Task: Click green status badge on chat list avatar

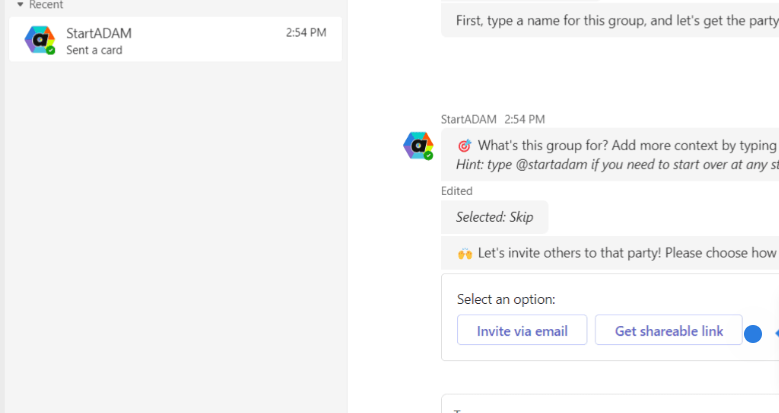Action: pos(50,50)
